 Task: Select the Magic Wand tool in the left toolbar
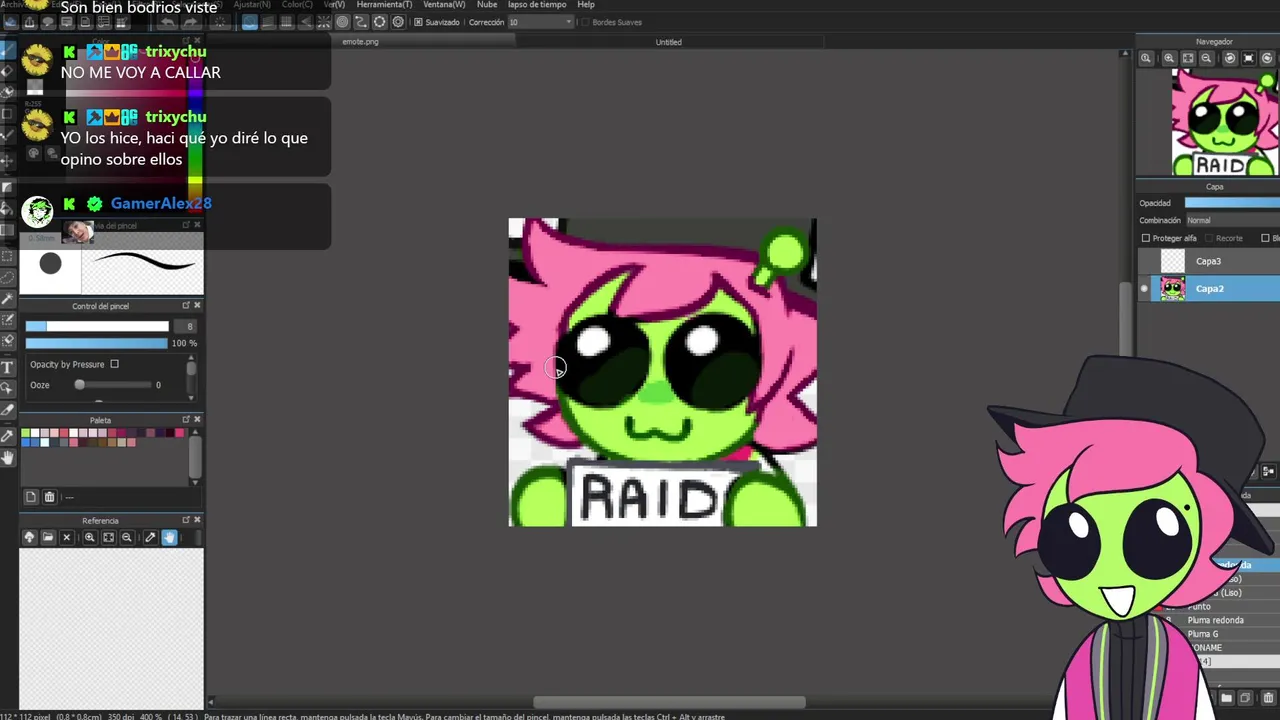8,298
